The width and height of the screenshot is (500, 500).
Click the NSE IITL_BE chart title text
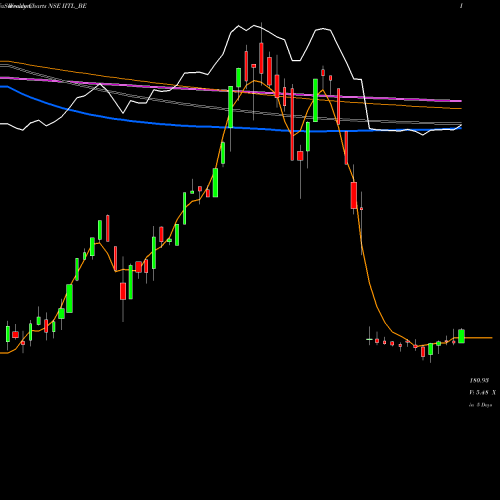tap(67, 6)
